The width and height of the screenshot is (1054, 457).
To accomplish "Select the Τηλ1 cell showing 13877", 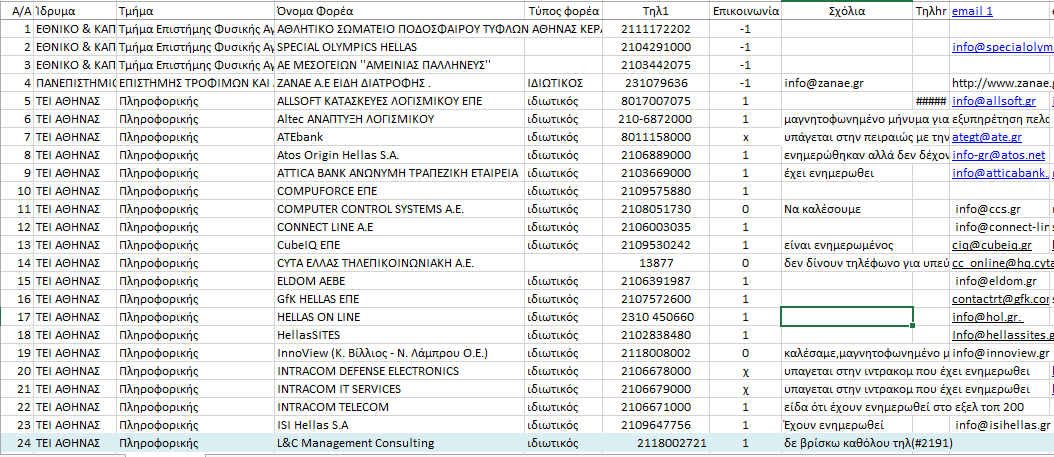I will 657,263.
